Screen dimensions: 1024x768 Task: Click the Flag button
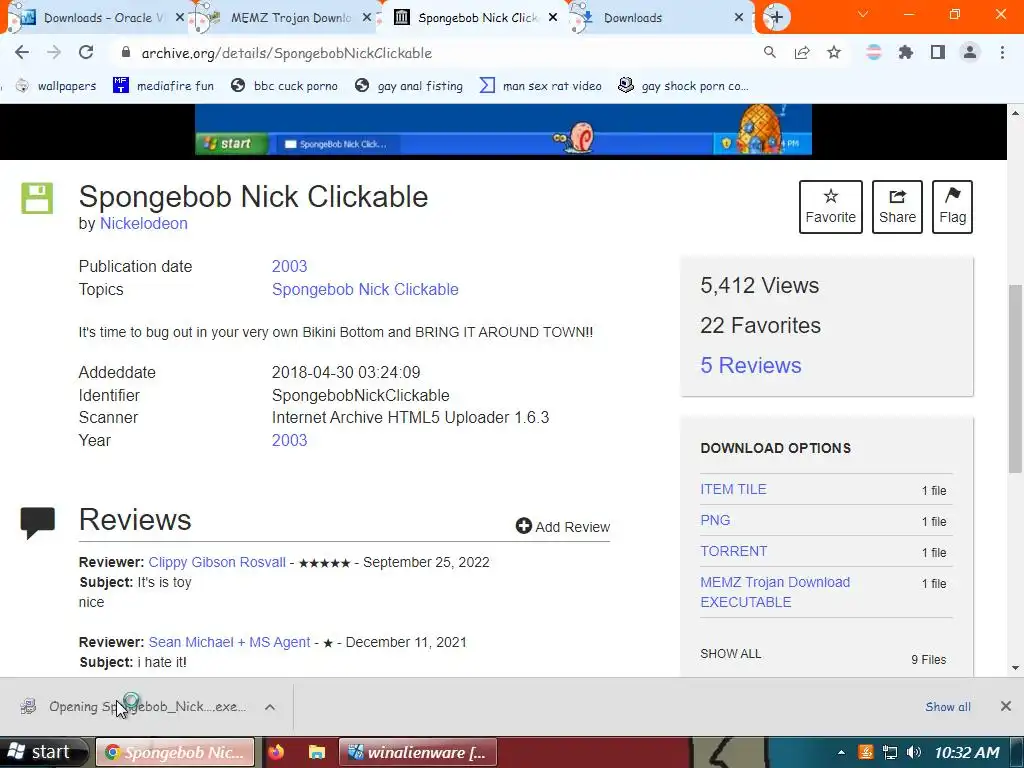coord(952,207)
